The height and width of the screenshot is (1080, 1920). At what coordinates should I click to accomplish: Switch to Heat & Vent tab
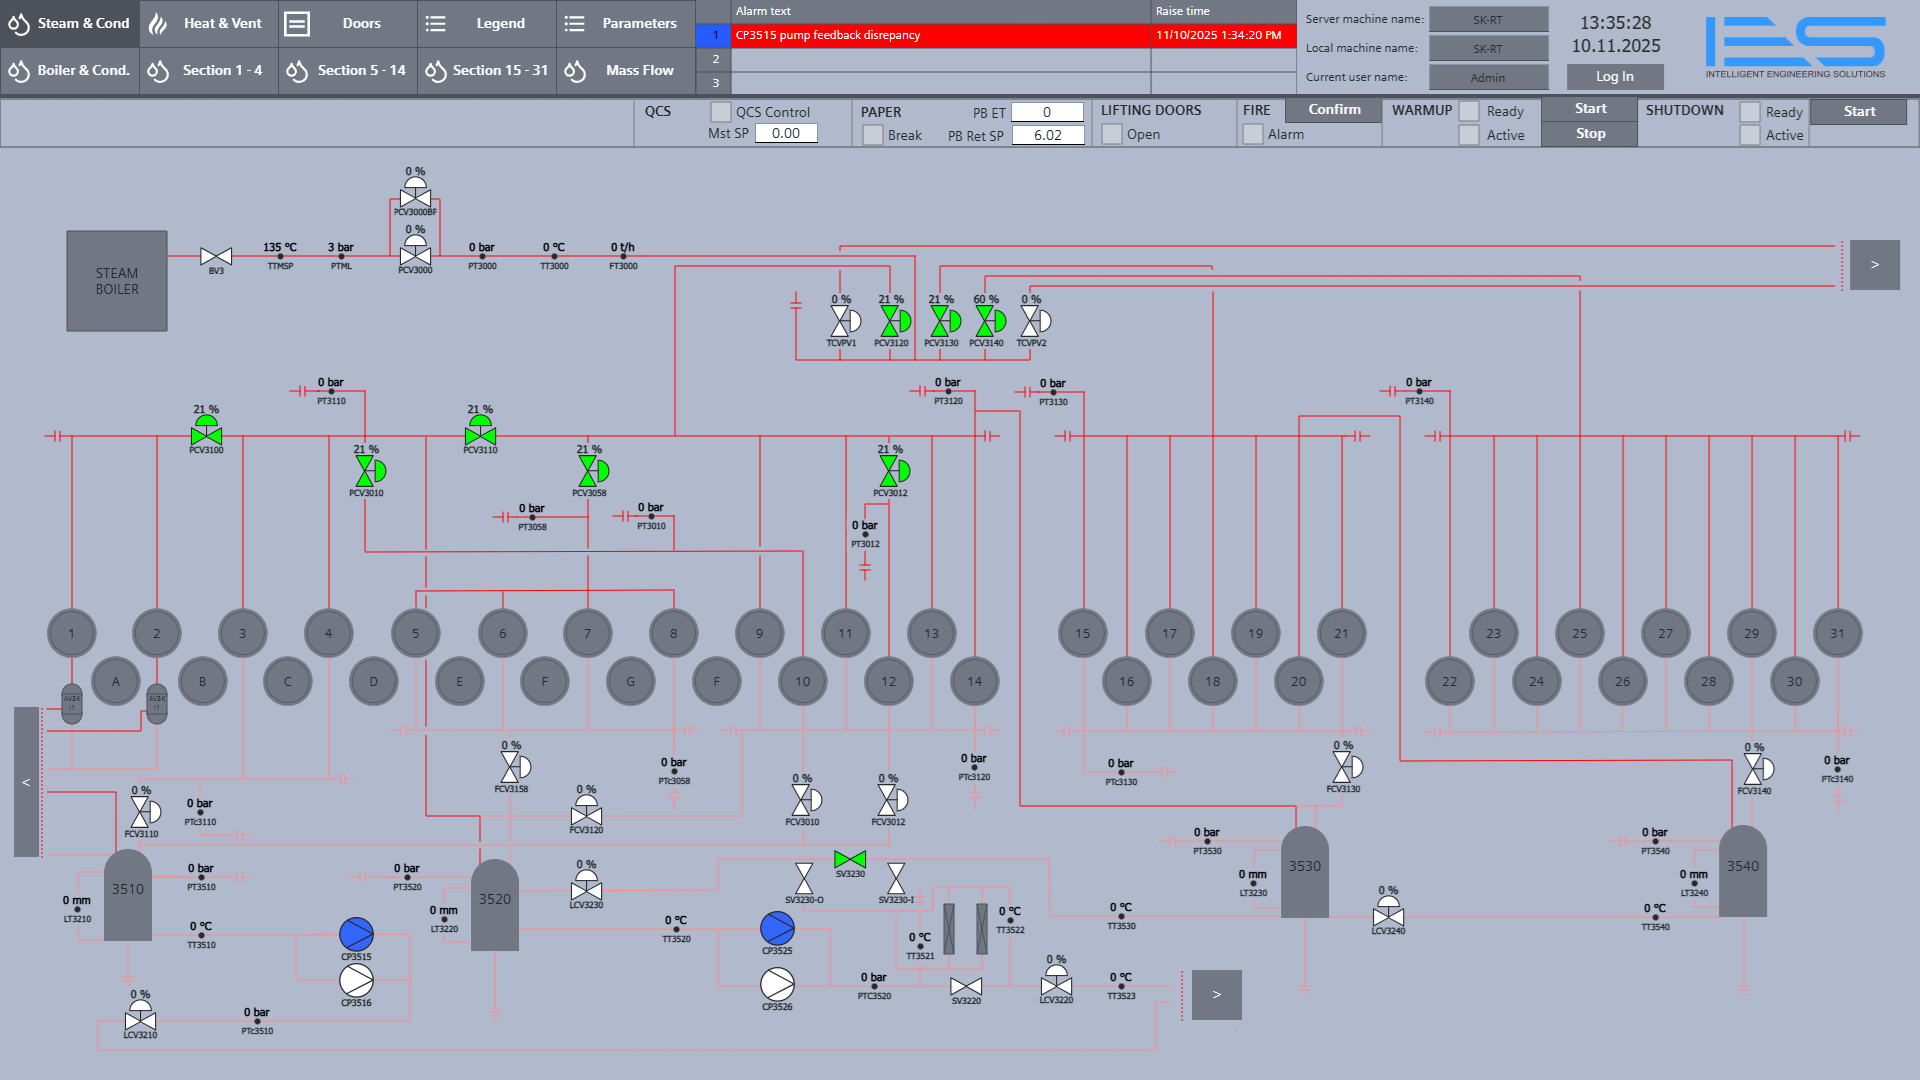[x=208, y=23]
